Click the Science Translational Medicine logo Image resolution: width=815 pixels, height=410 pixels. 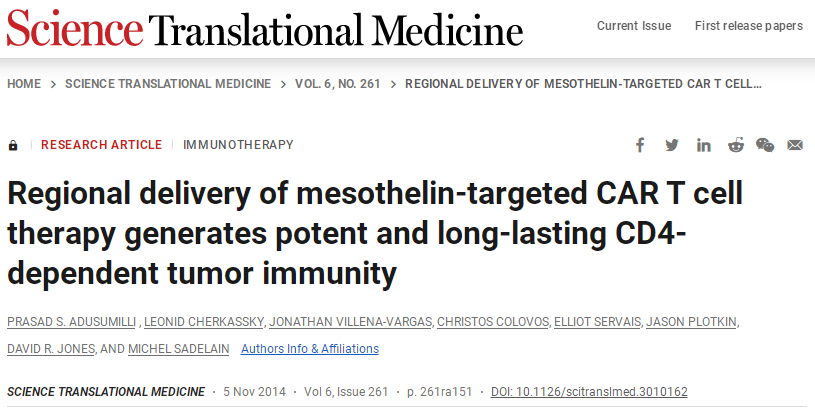264,28
